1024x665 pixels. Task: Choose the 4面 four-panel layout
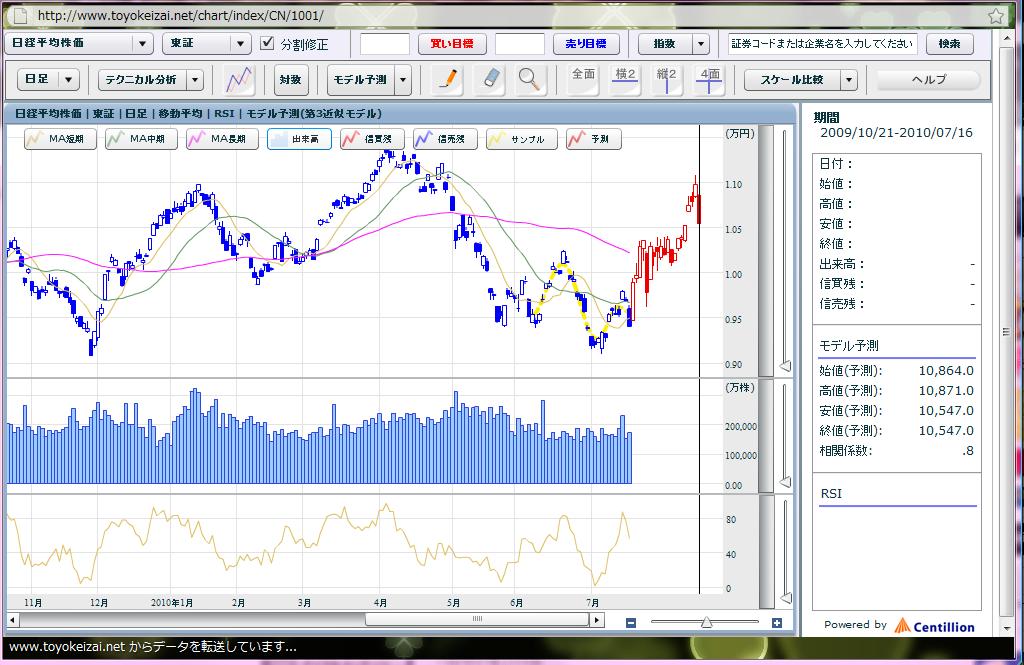tap(709, 80)
